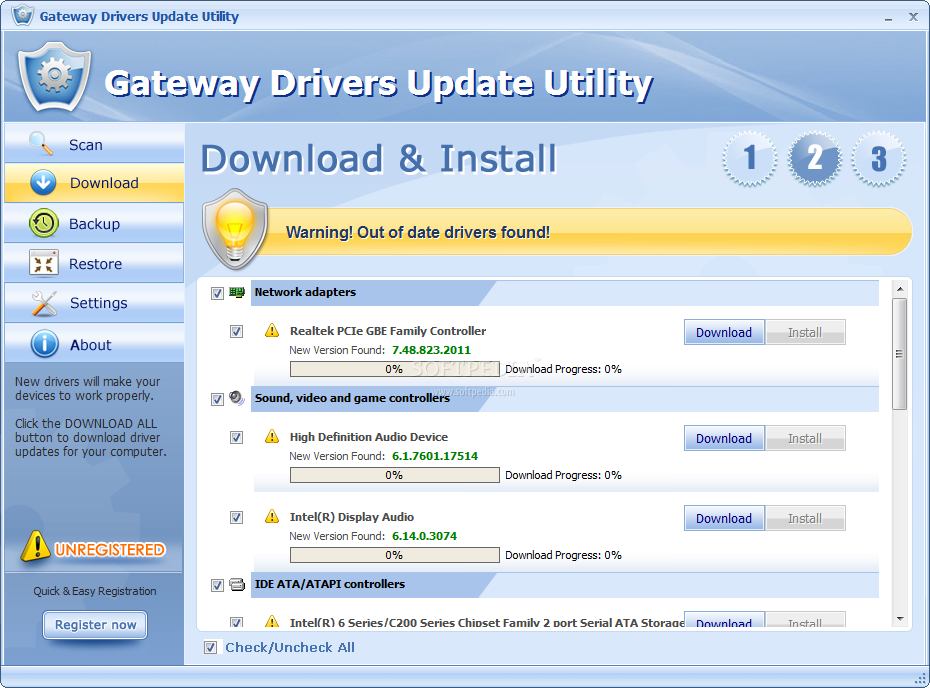Screen dimensions: 930x688
Task: Click Install for Realtek PCIe GBE driver
Action: click(x=805, y=332)
